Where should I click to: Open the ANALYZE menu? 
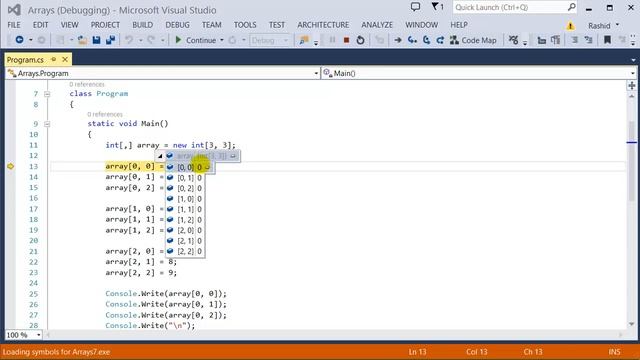coord(377,25)
